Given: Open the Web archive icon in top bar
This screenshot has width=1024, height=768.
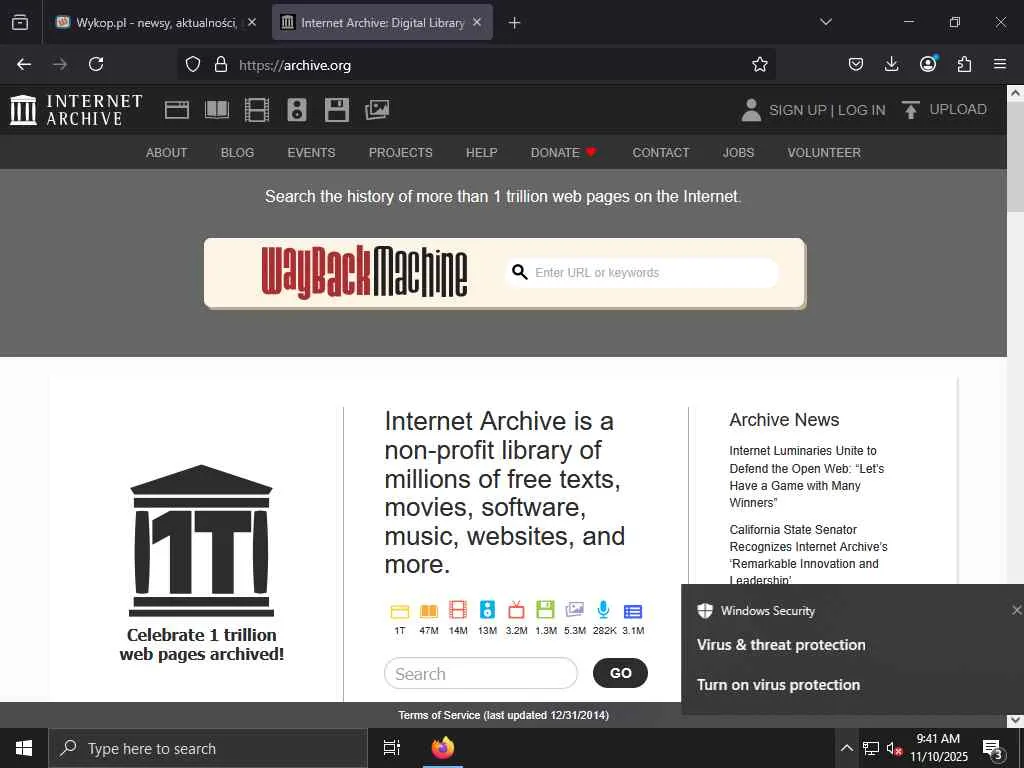Looking at the screenshot, I should (176, 110).
